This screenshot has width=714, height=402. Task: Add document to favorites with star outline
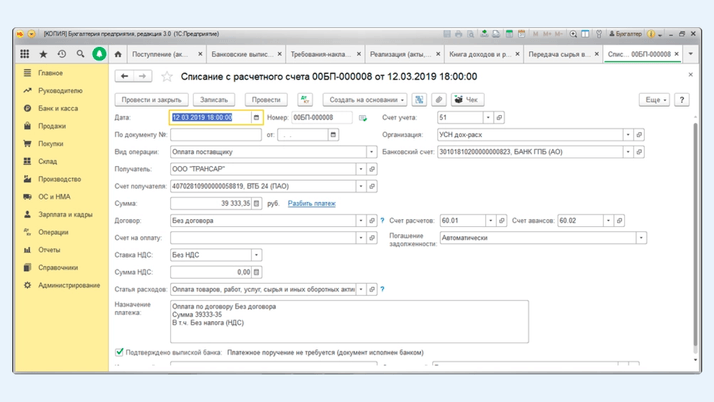coord(167,77)
